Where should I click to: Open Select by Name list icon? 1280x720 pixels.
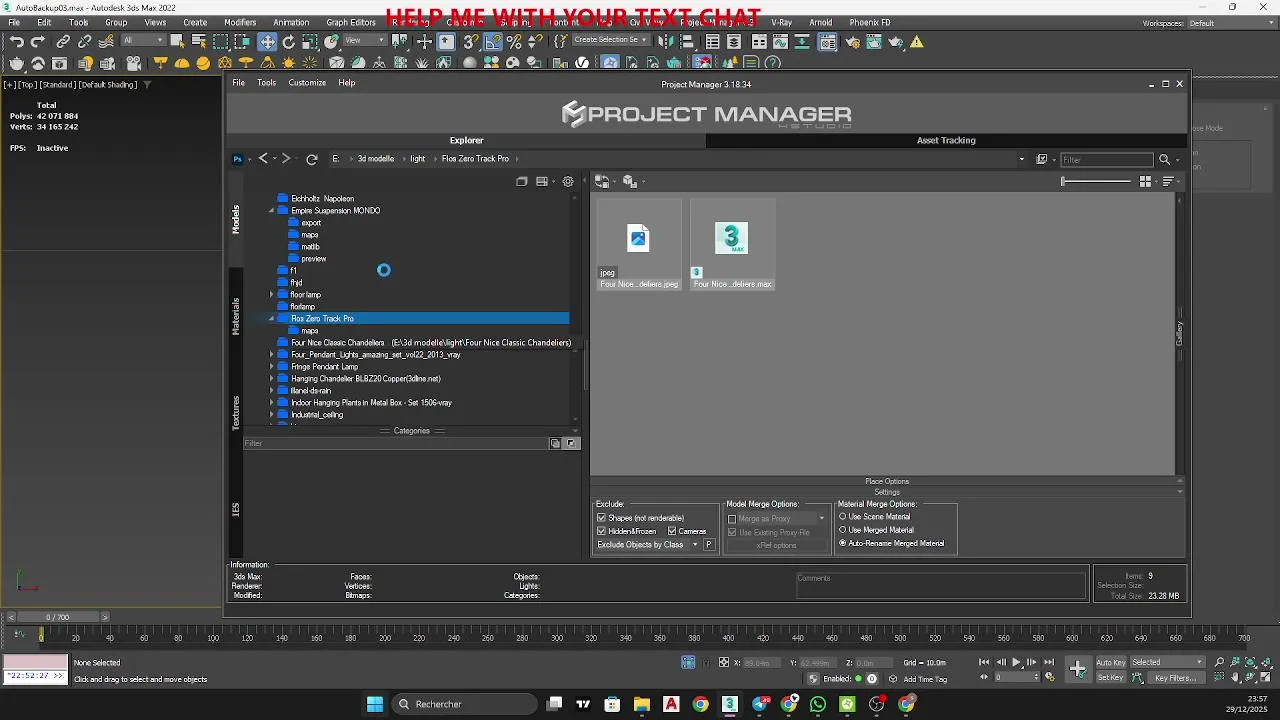tap(198, 41)
